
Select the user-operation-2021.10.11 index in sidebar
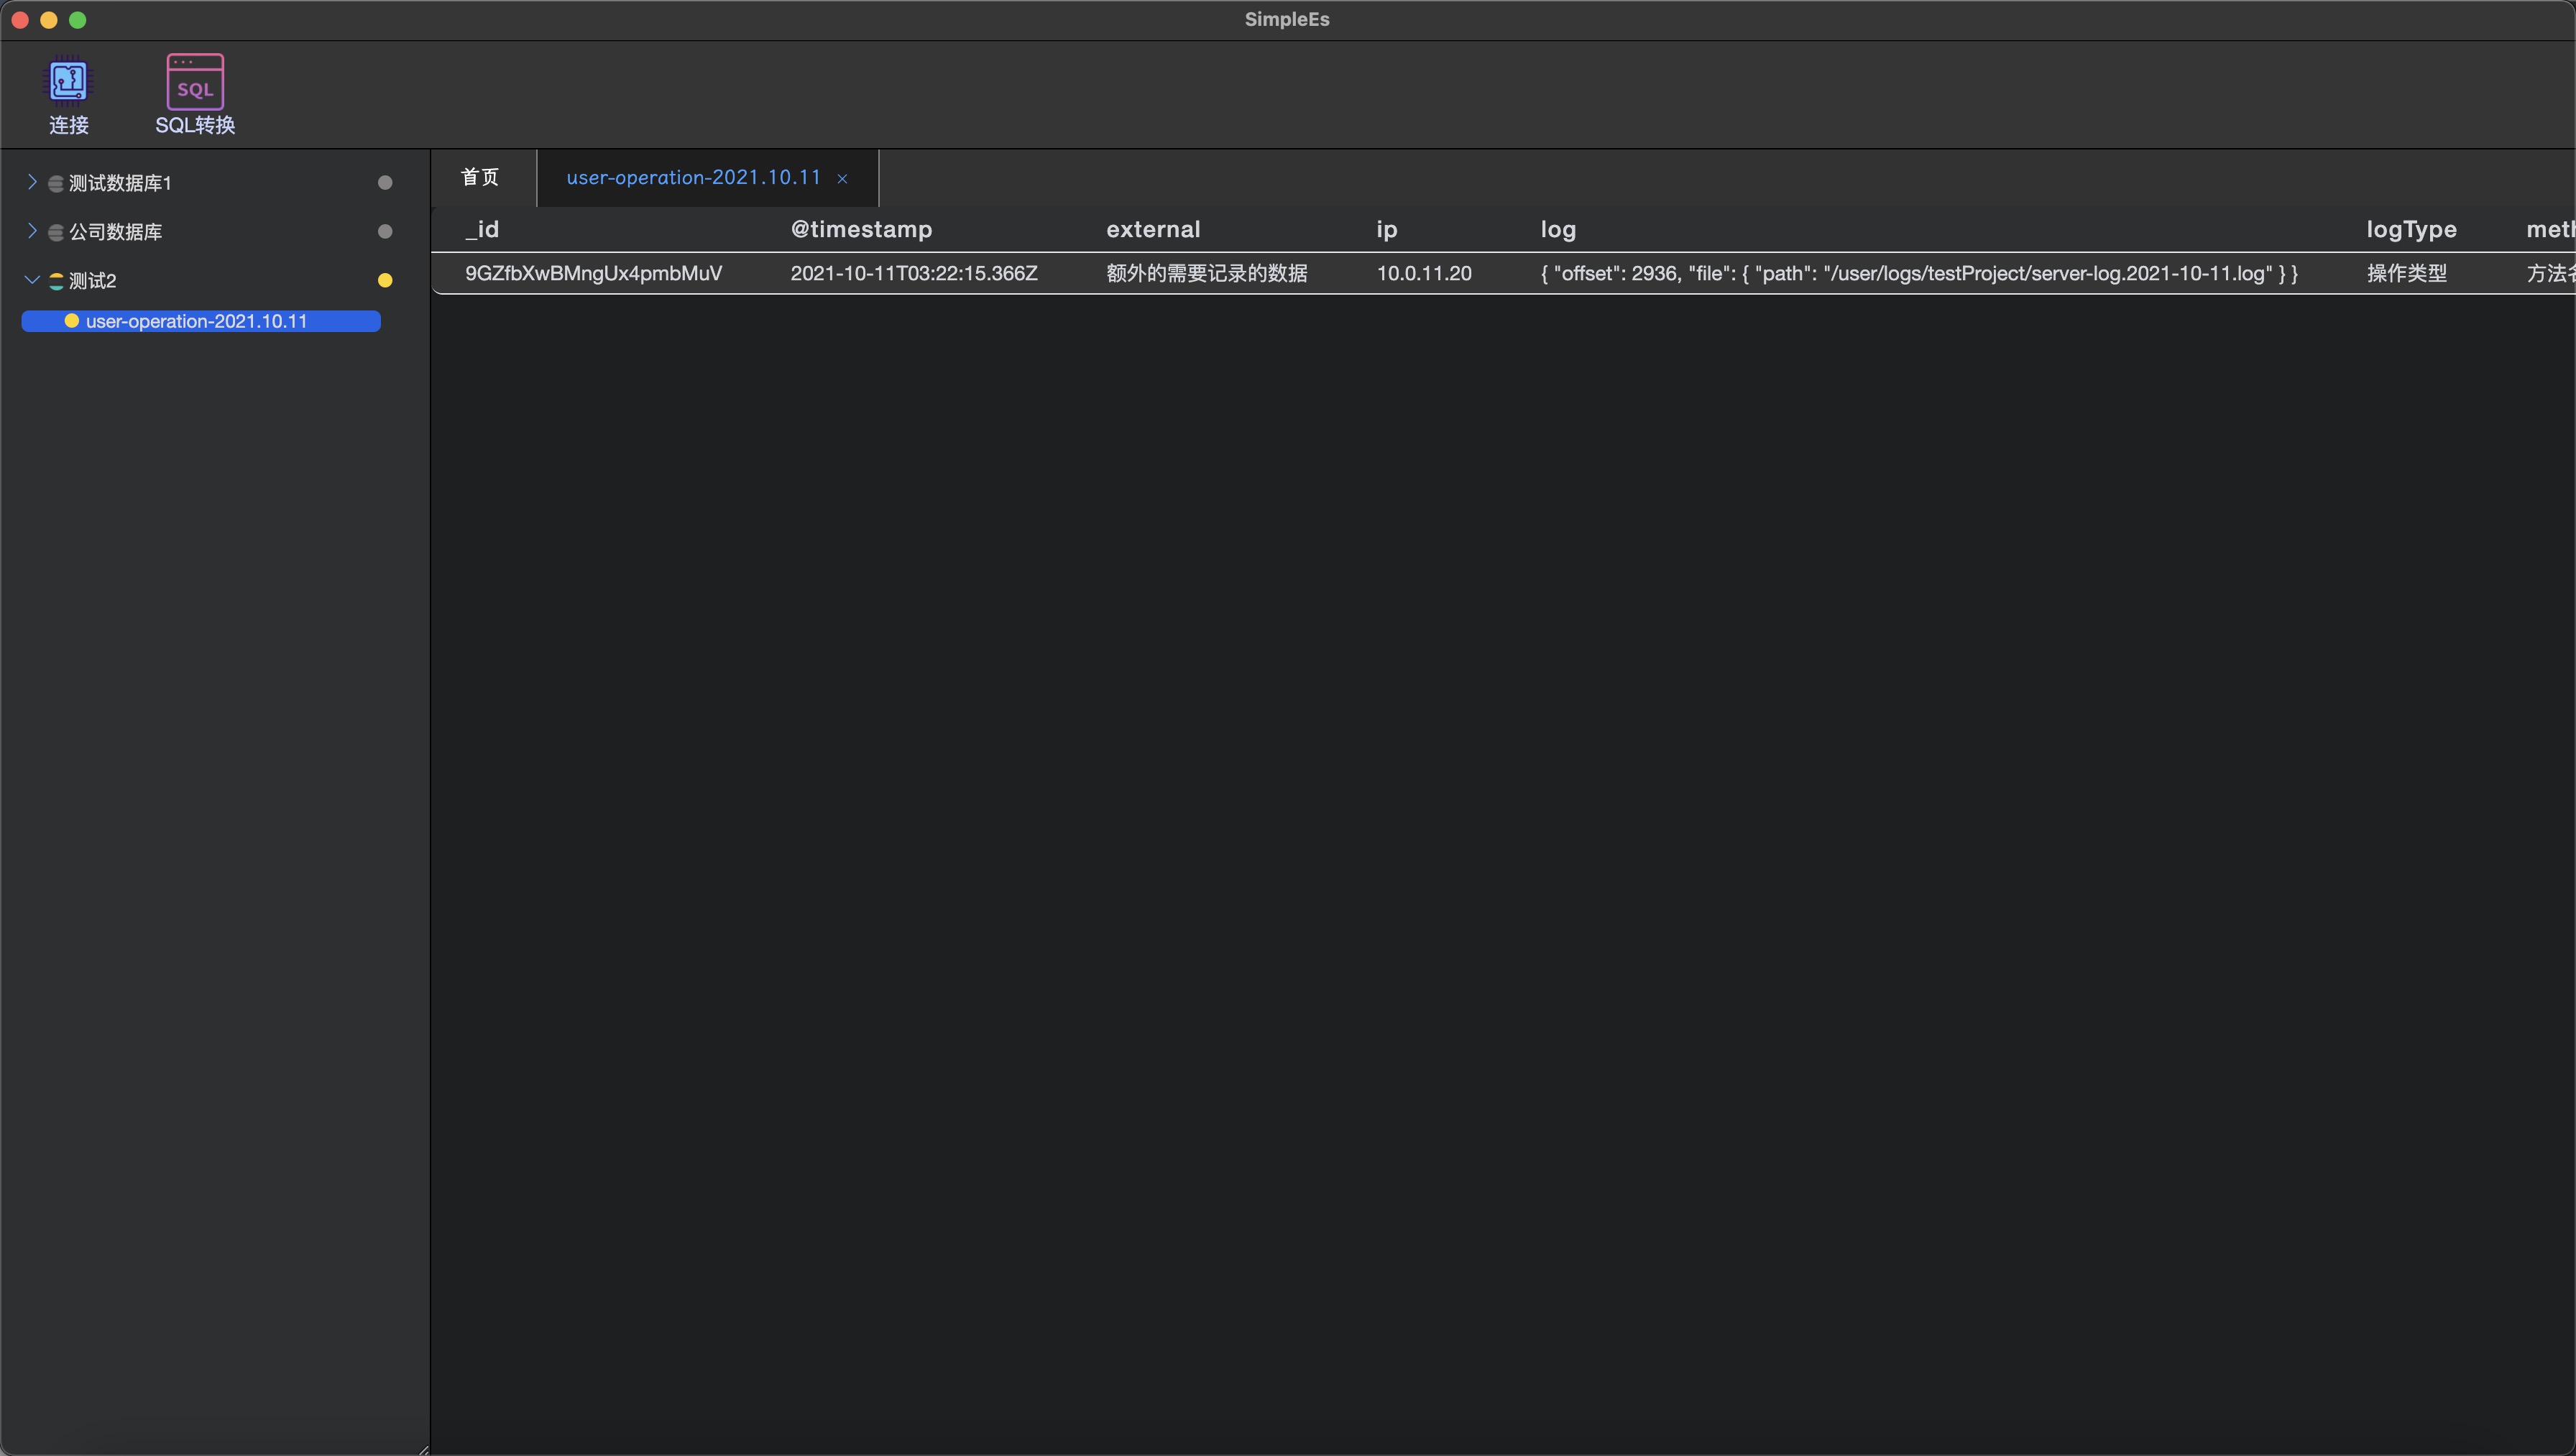(201, 321)
